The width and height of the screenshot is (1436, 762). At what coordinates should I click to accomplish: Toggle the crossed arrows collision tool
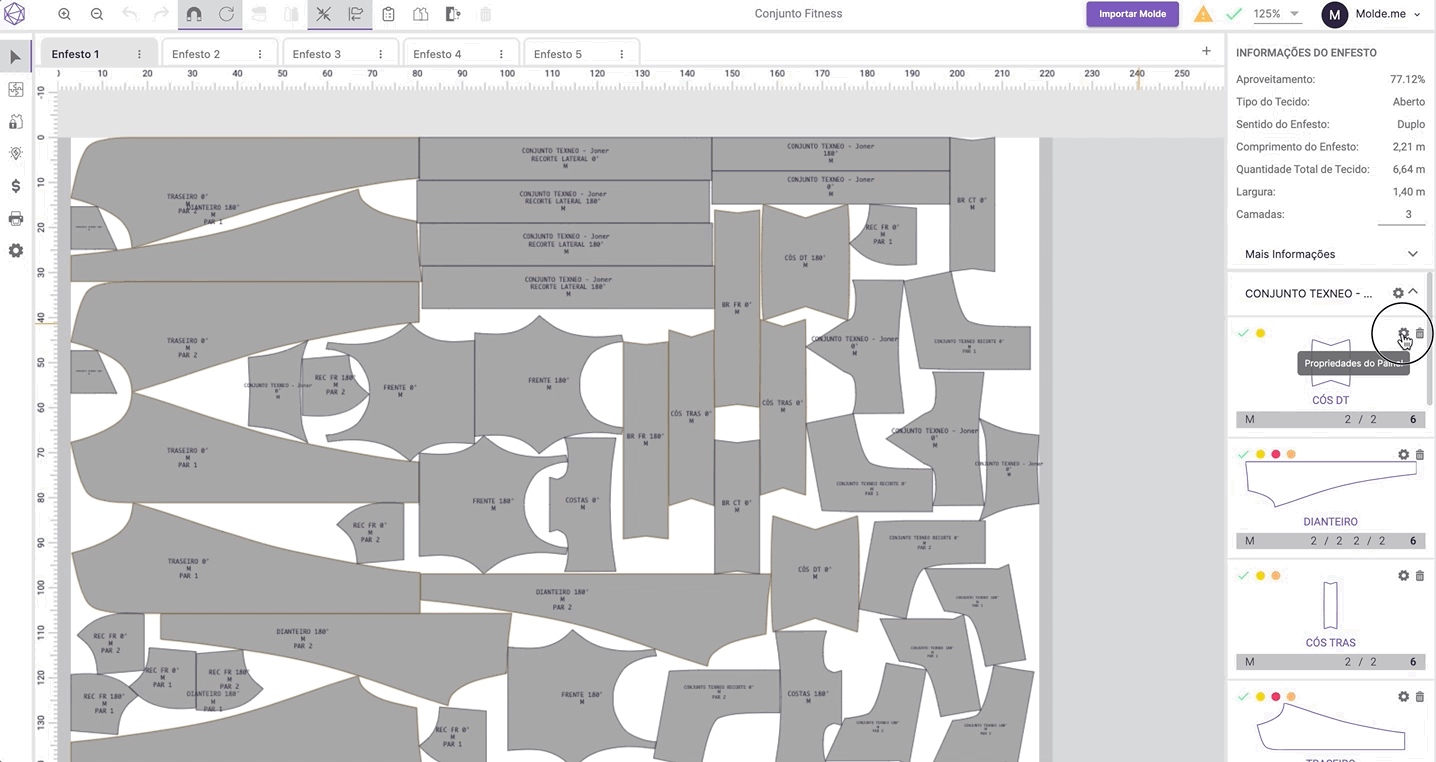coord(323,14)
